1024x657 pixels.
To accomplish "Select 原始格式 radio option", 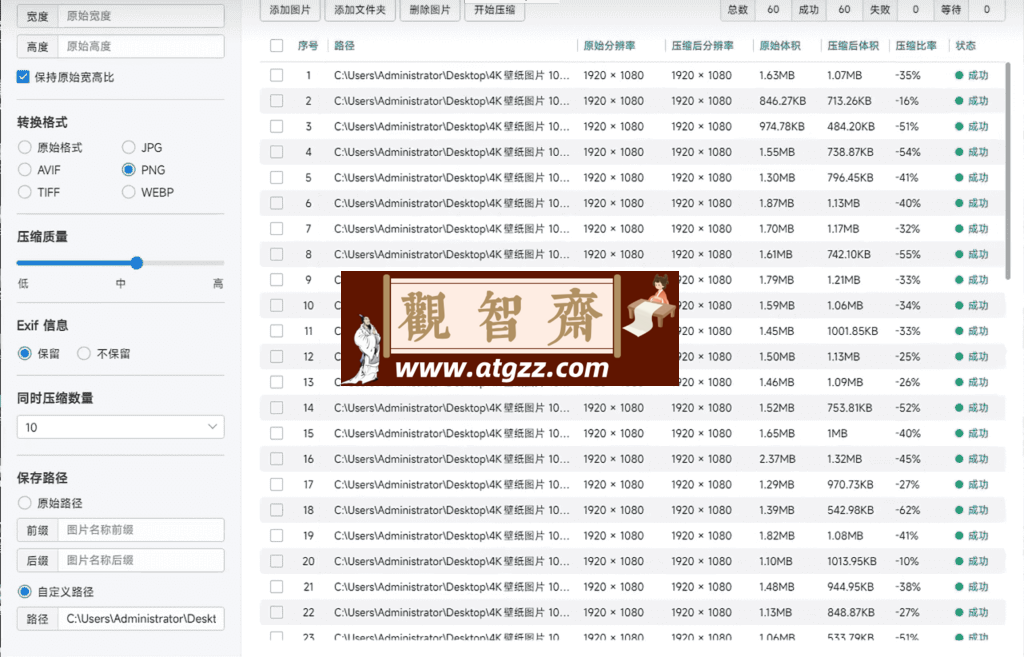I will coord(25,148).
